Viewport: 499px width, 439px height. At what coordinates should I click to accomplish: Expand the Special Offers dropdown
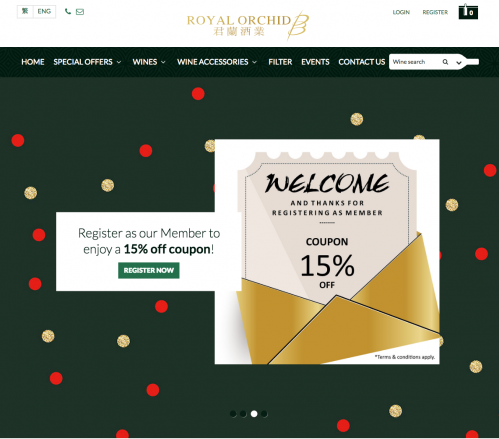click(87, 62)
